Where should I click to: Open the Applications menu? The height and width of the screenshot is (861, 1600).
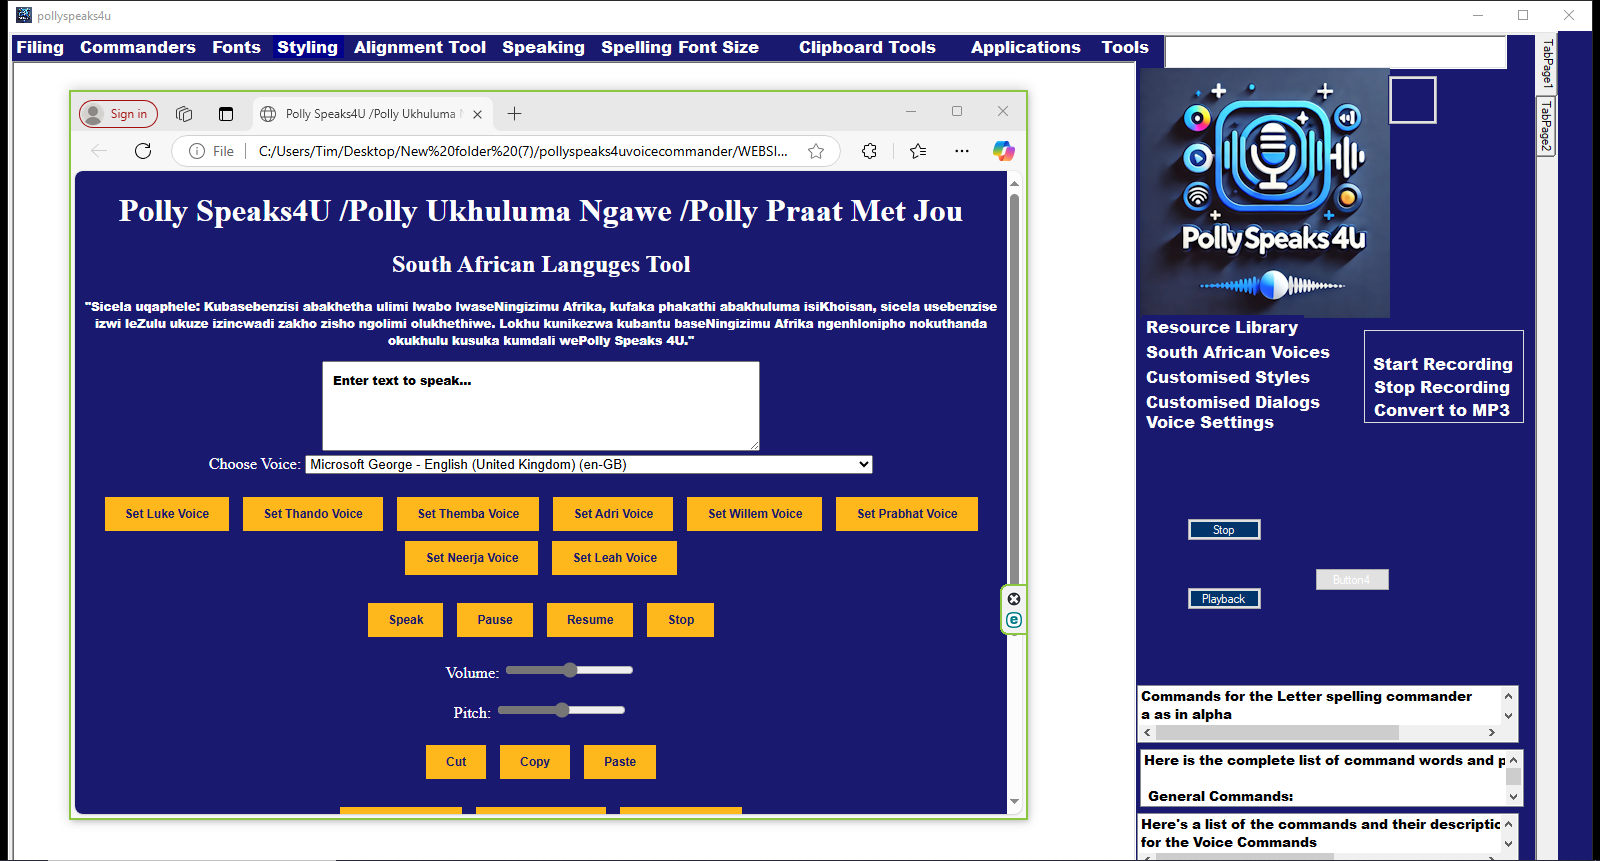click(x=1025, y=47)
